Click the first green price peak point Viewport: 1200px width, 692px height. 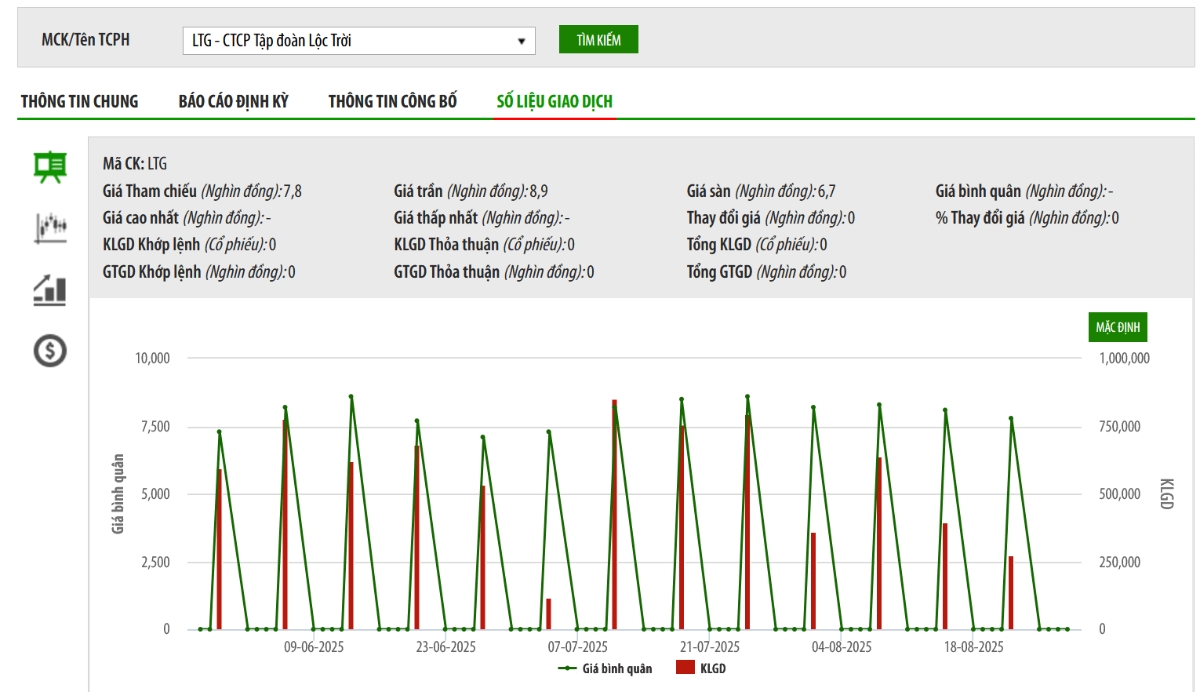219,432
